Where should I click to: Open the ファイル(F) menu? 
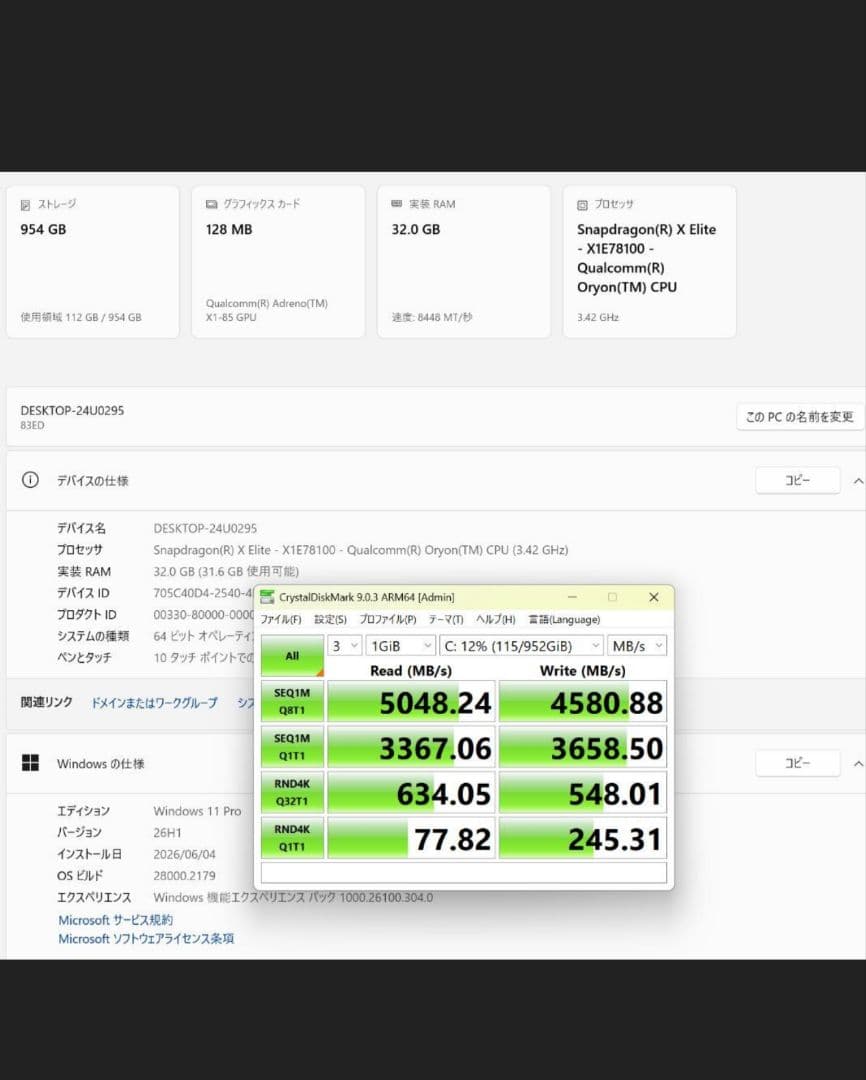pos(280,619)
